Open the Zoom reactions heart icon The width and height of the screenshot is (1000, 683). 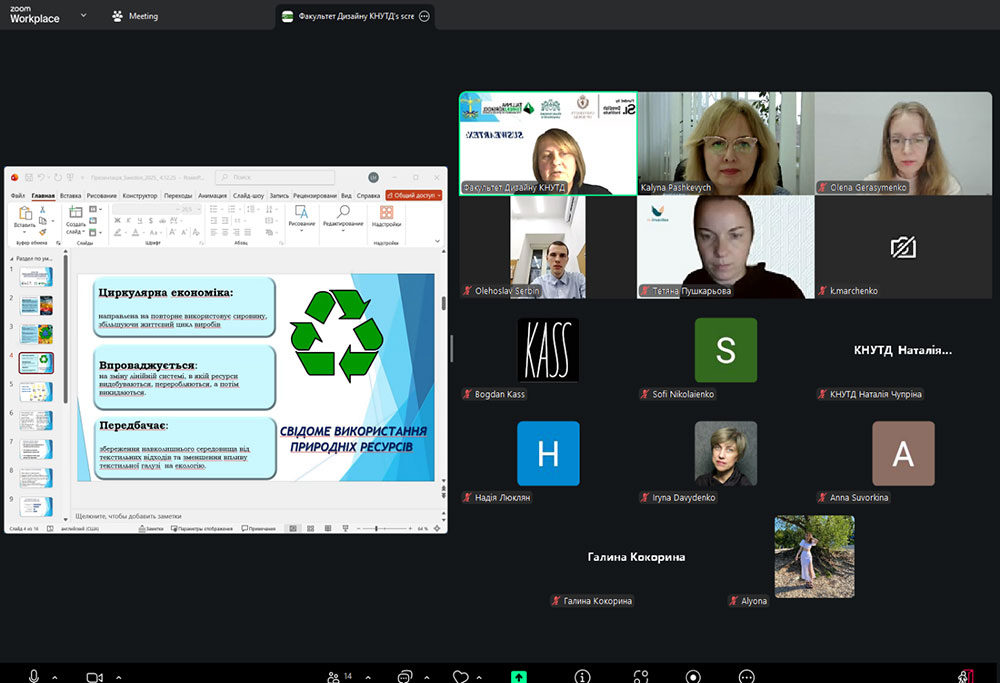click(460, 676)
